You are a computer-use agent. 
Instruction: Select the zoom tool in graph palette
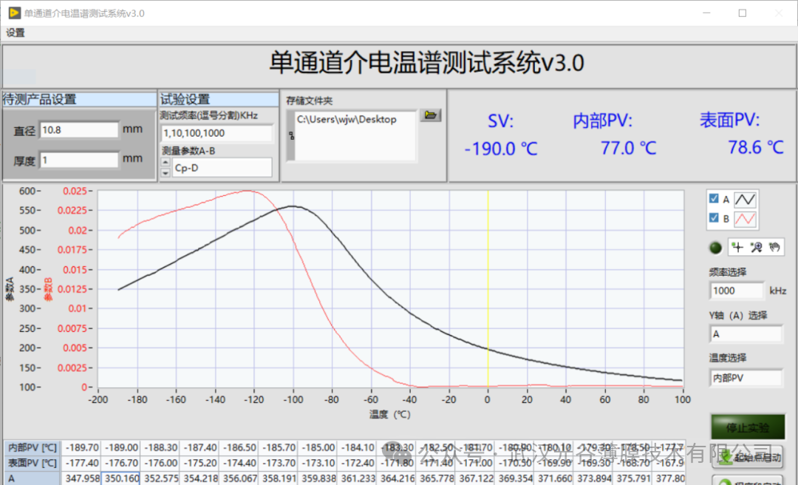(x=756, y=248)
